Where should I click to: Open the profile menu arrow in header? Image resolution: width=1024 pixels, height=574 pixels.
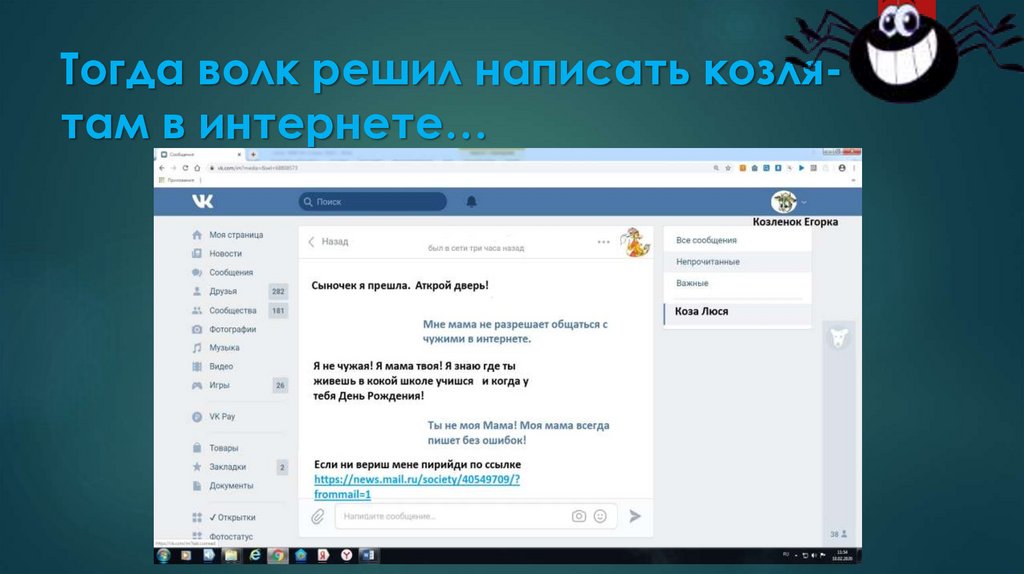point(804,202)
